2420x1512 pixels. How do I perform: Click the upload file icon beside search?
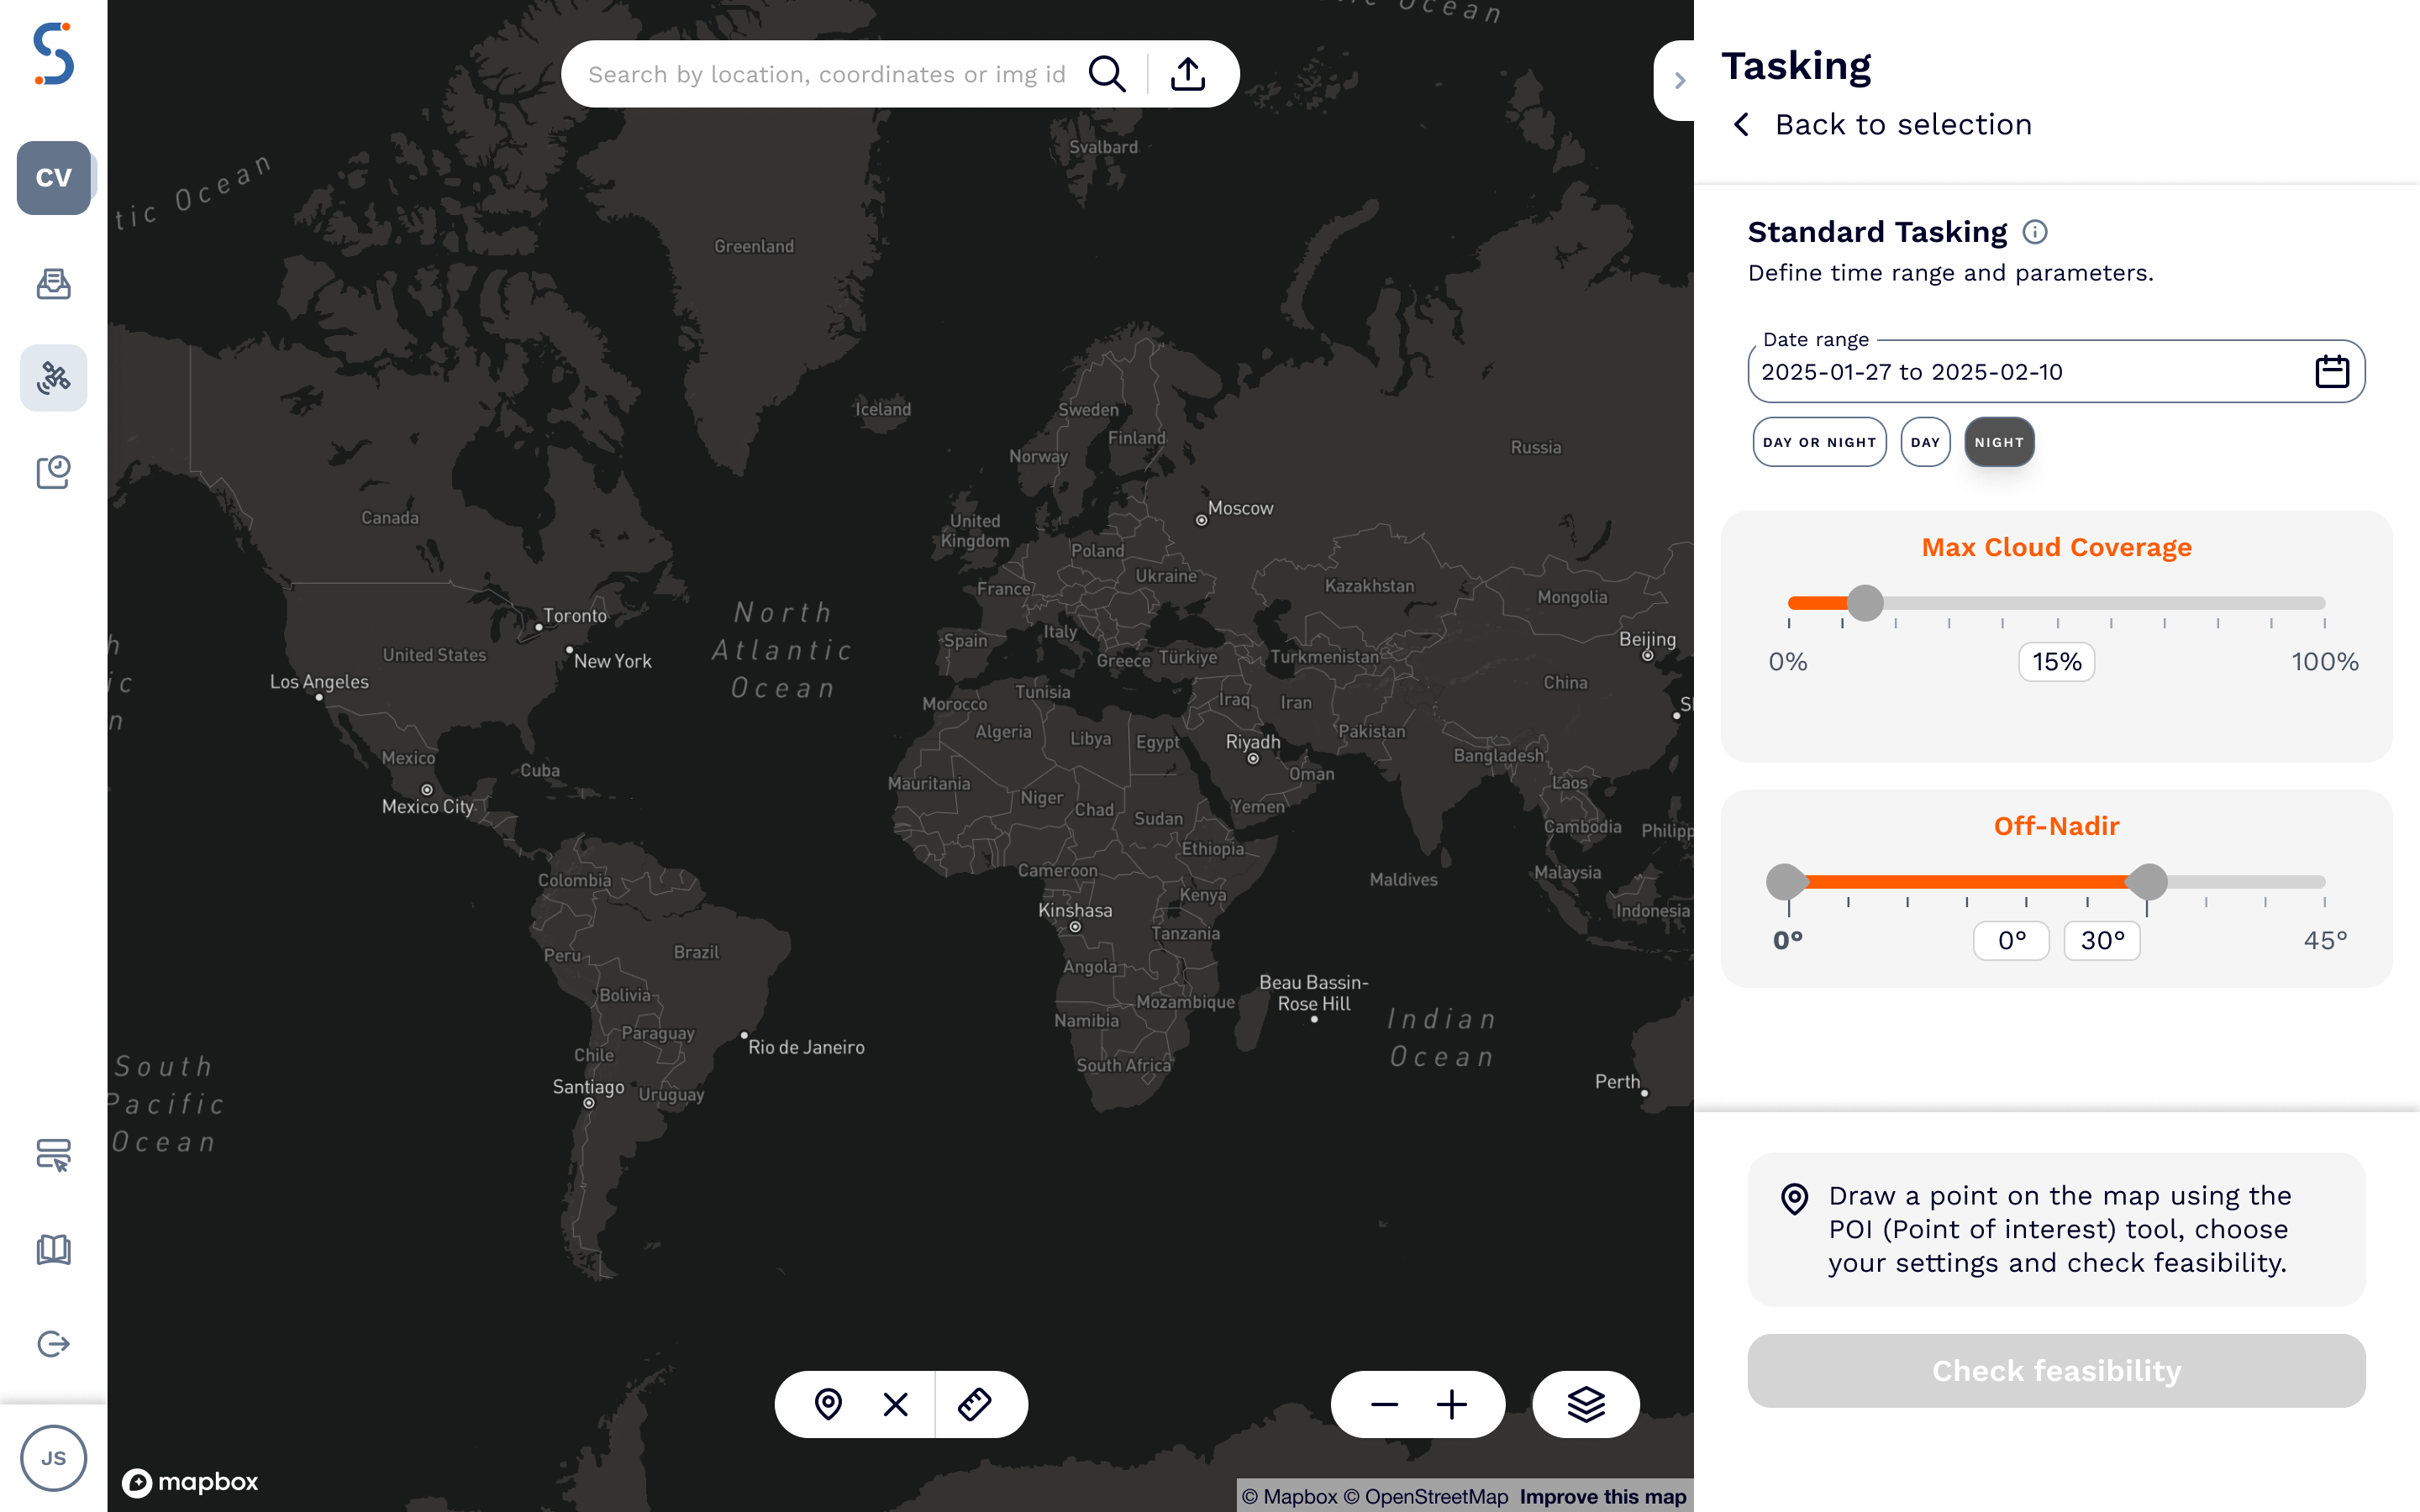(x=1189, y=73)
